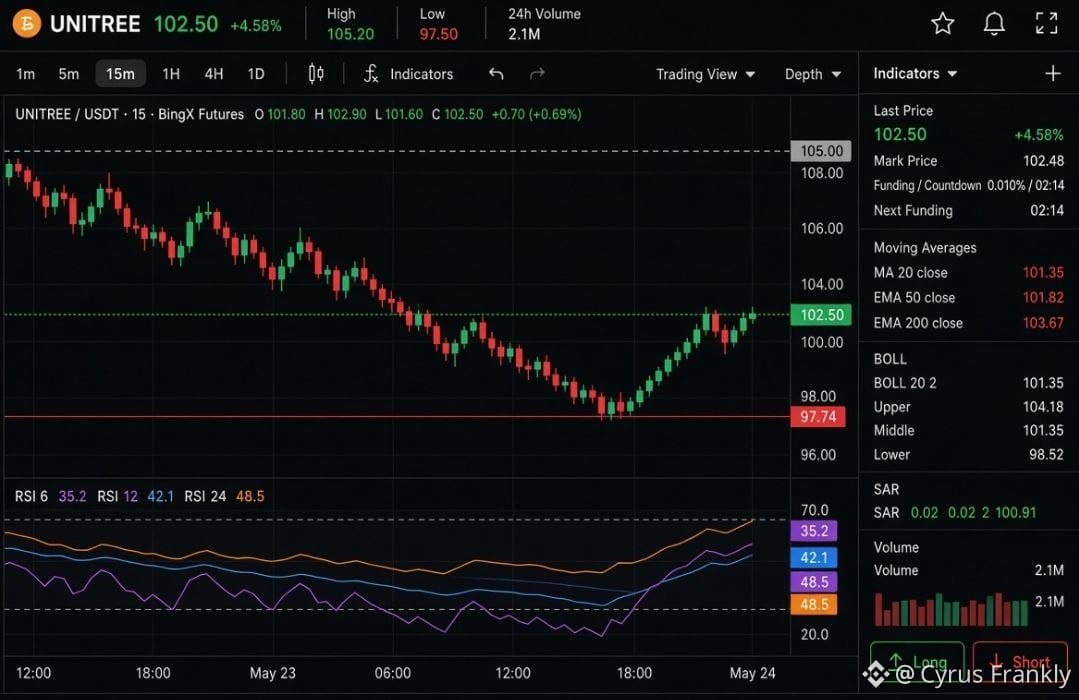
Task: Enter fullscreen chart mode
Action: tap(1047, 23)
